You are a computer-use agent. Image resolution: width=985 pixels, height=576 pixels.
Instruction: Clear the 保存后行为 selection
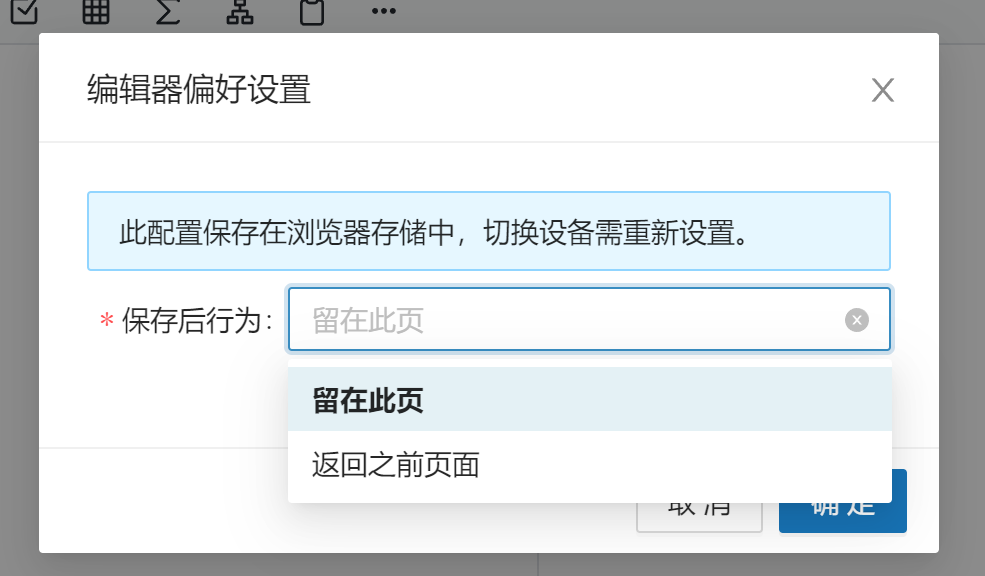click(x=857, y=320)
